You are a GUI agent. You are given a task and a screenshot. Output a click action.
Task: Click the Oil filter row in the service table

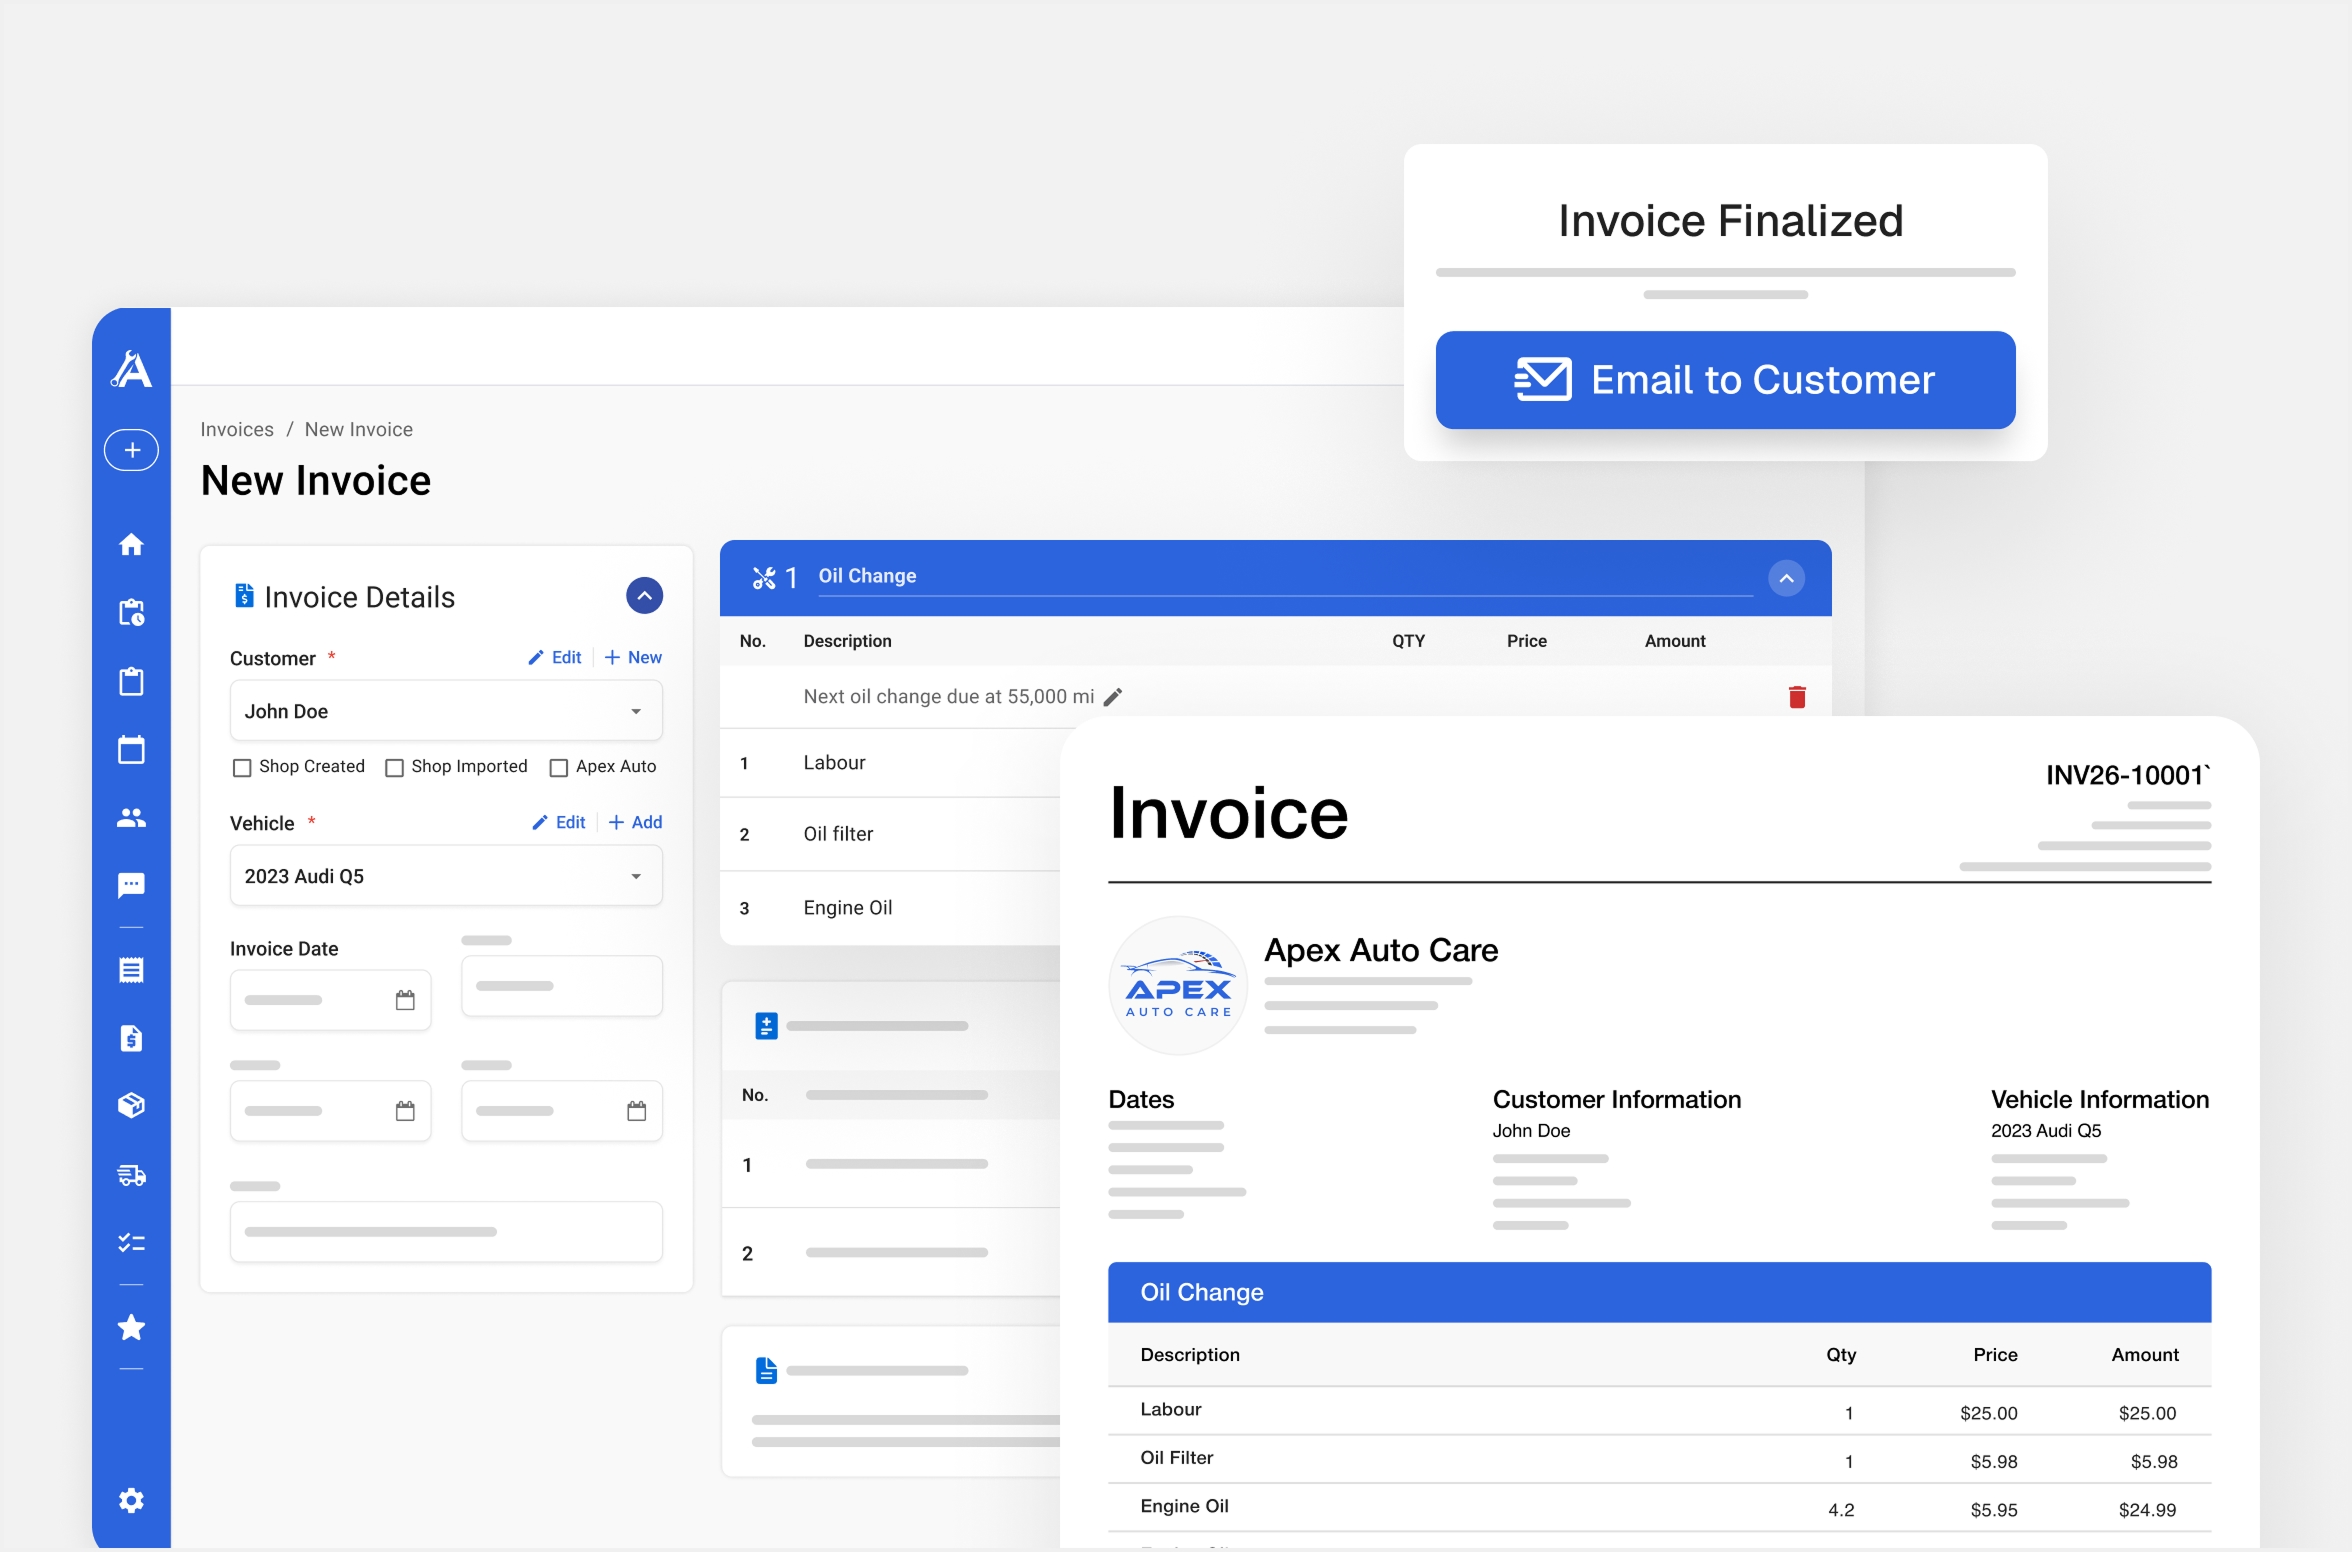click(890, 834)
